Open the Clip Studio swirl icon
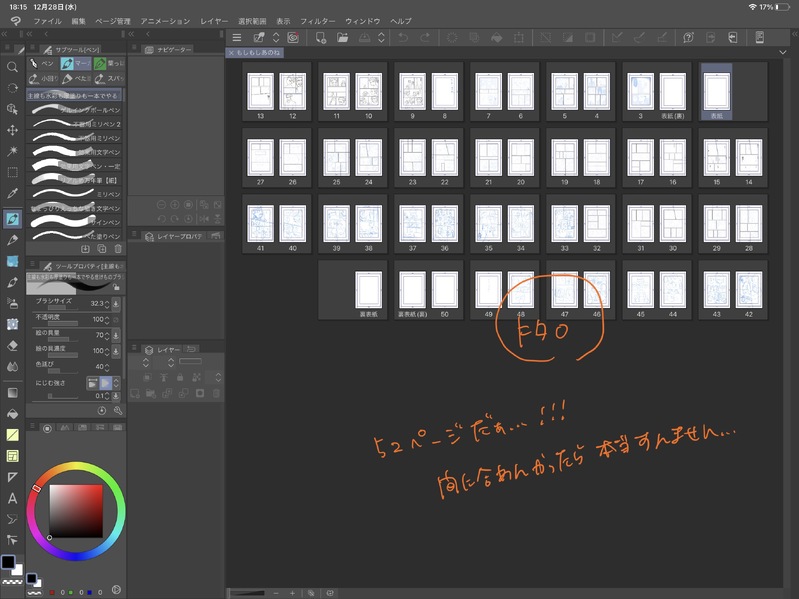This screenshot has width=799, height=599. click(293, 38)
